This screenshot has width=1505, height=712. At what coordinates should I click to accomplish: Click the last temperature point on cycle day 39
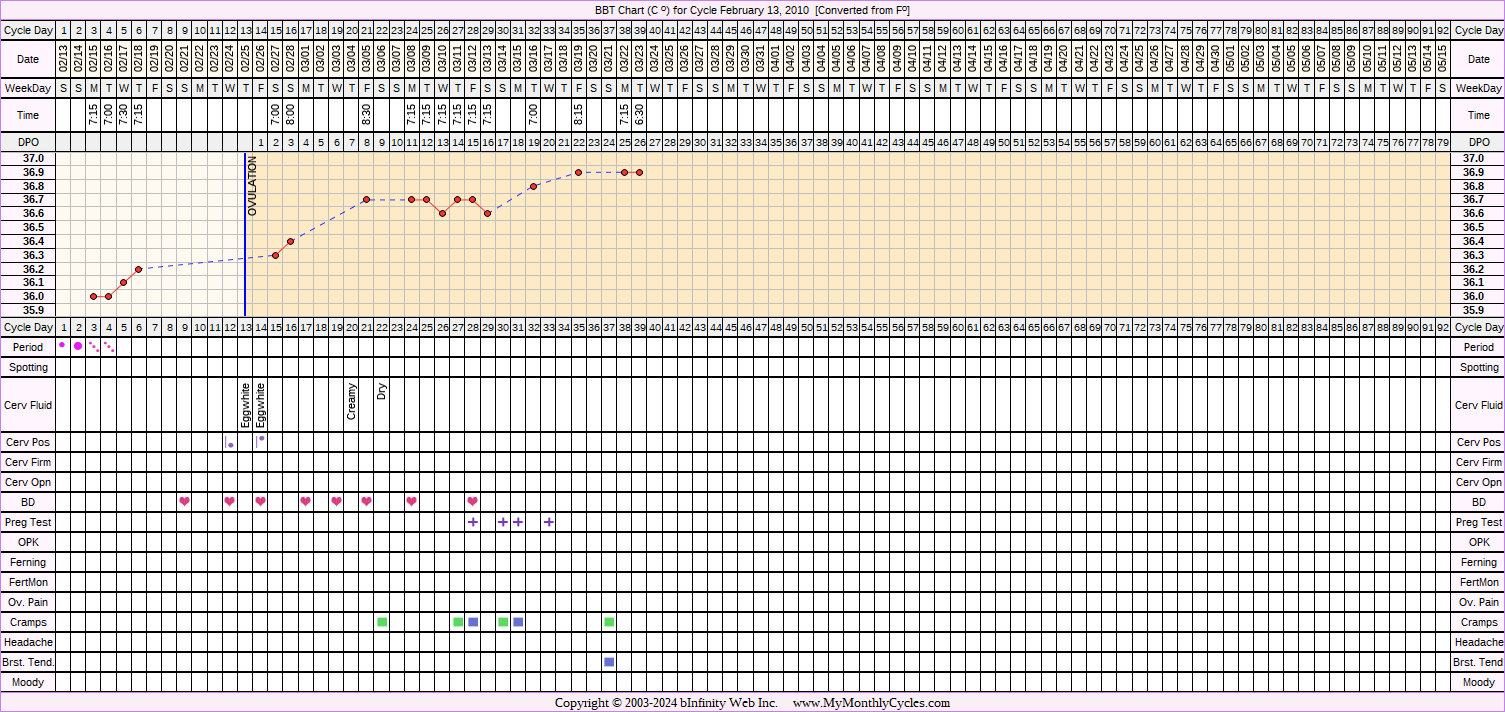[x=639, y=172]
